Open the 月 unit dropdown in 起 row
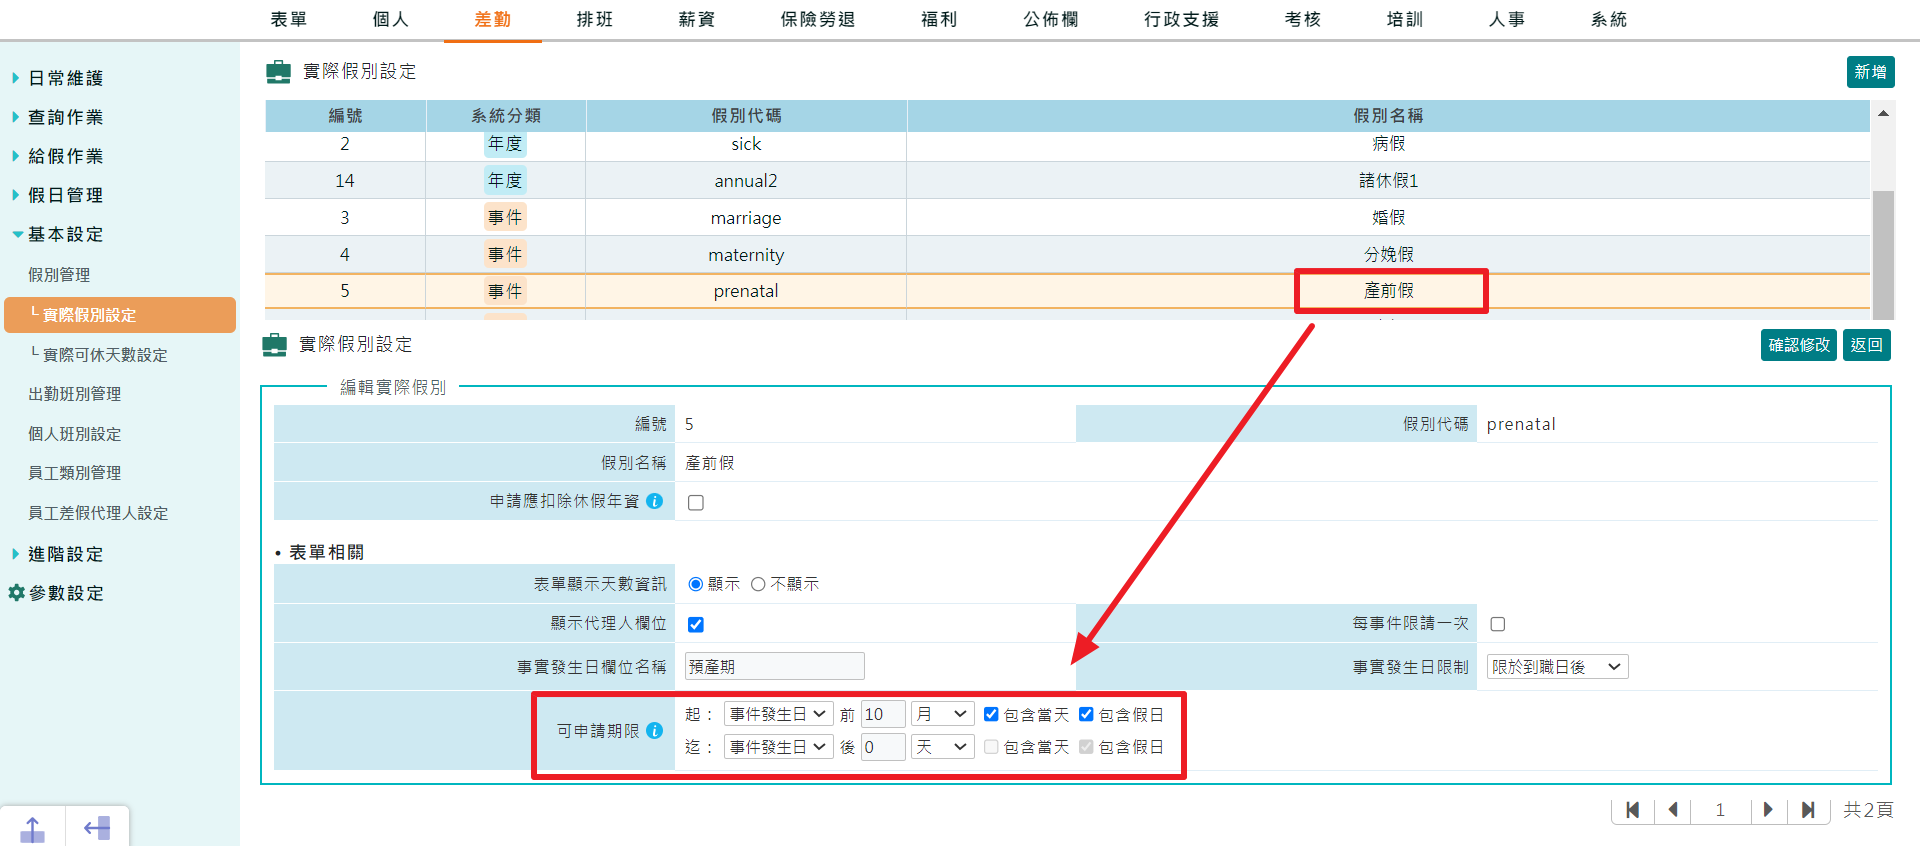 click(941, 714)
